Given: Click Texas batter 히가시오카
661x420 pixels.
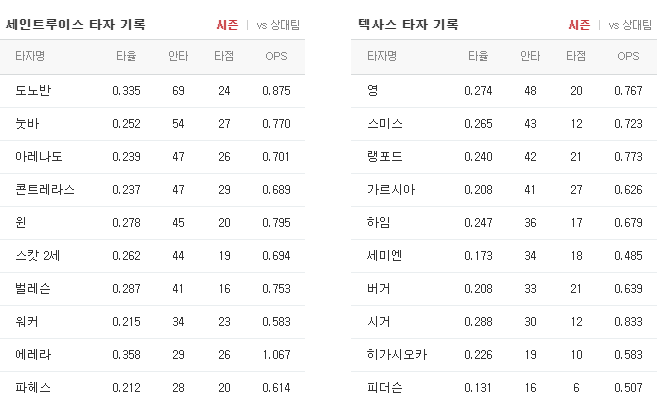Looking at the screenshot, I should pyautogui.click(x=397, y=354).
